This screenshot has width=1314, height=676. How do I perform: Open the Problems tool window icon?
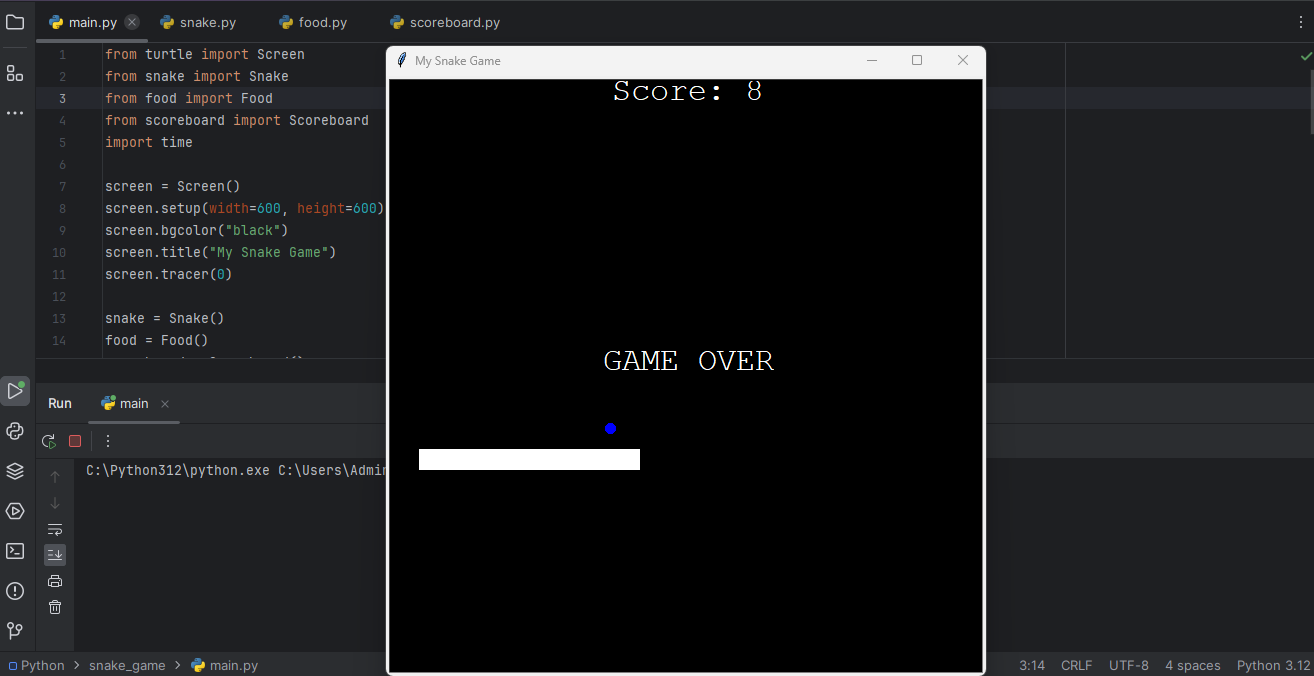click(x=15, y=591)
